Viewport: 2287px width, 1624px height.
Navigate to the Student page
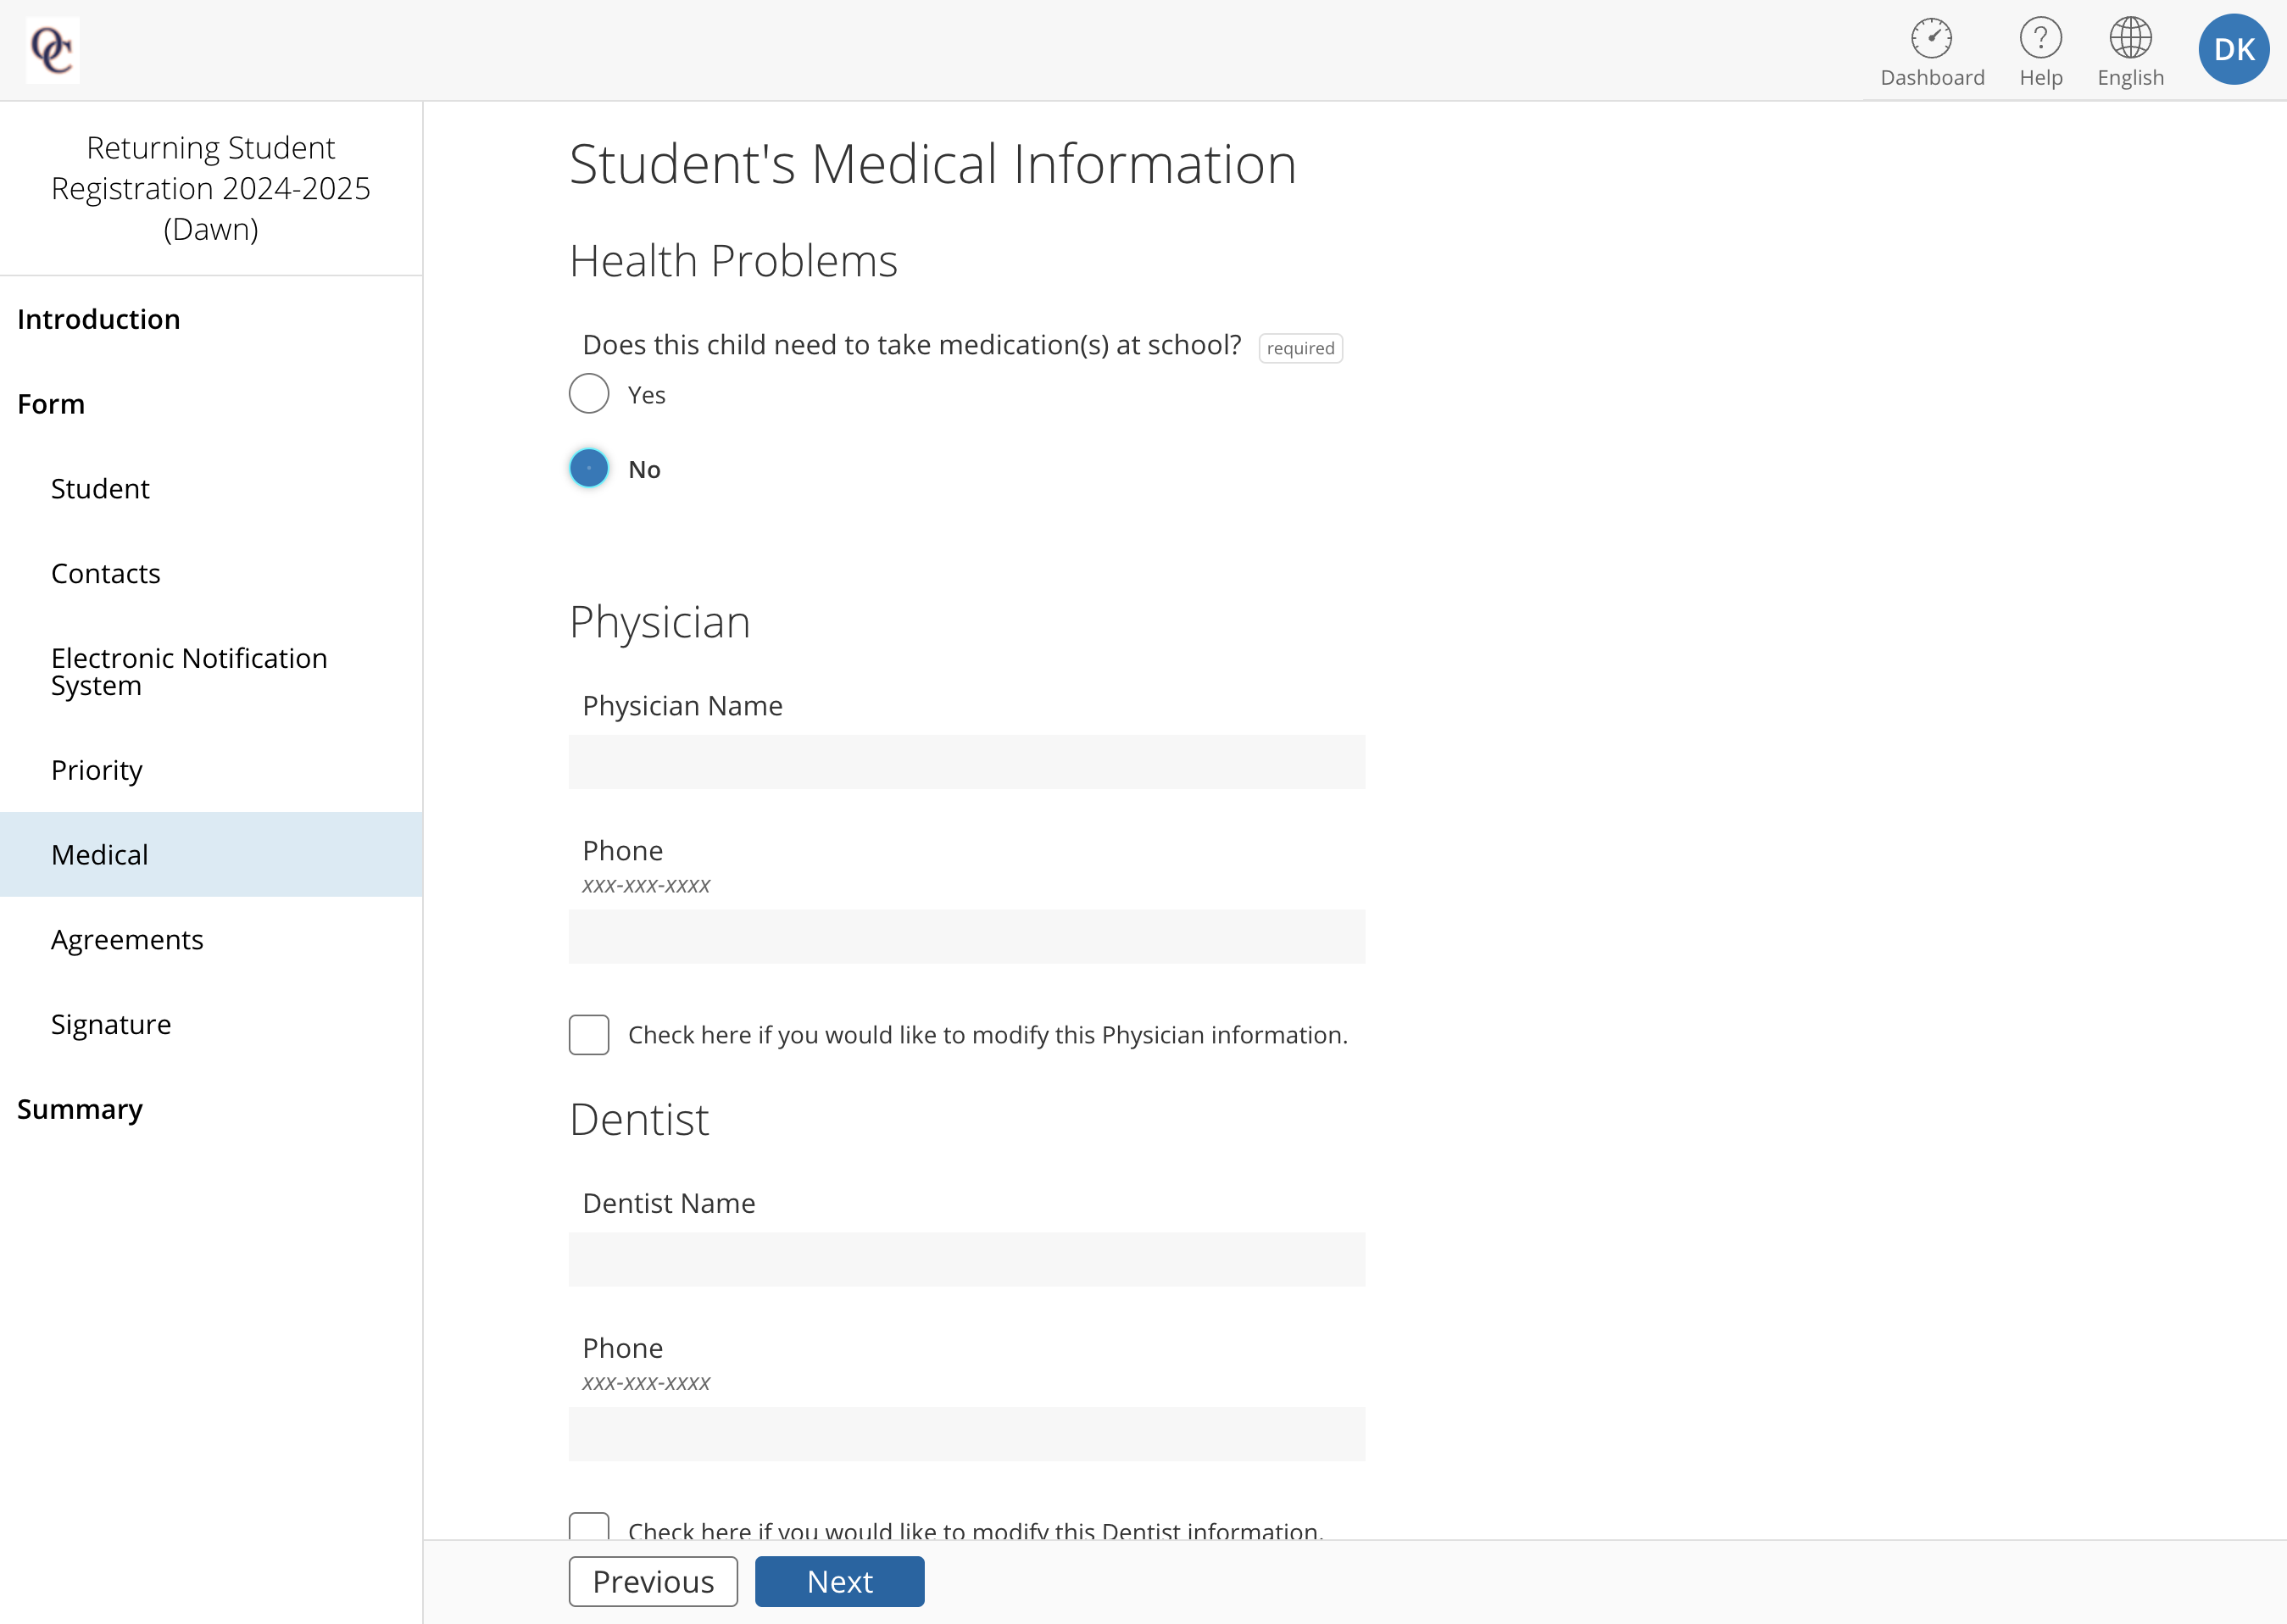(x=211, y=489)
